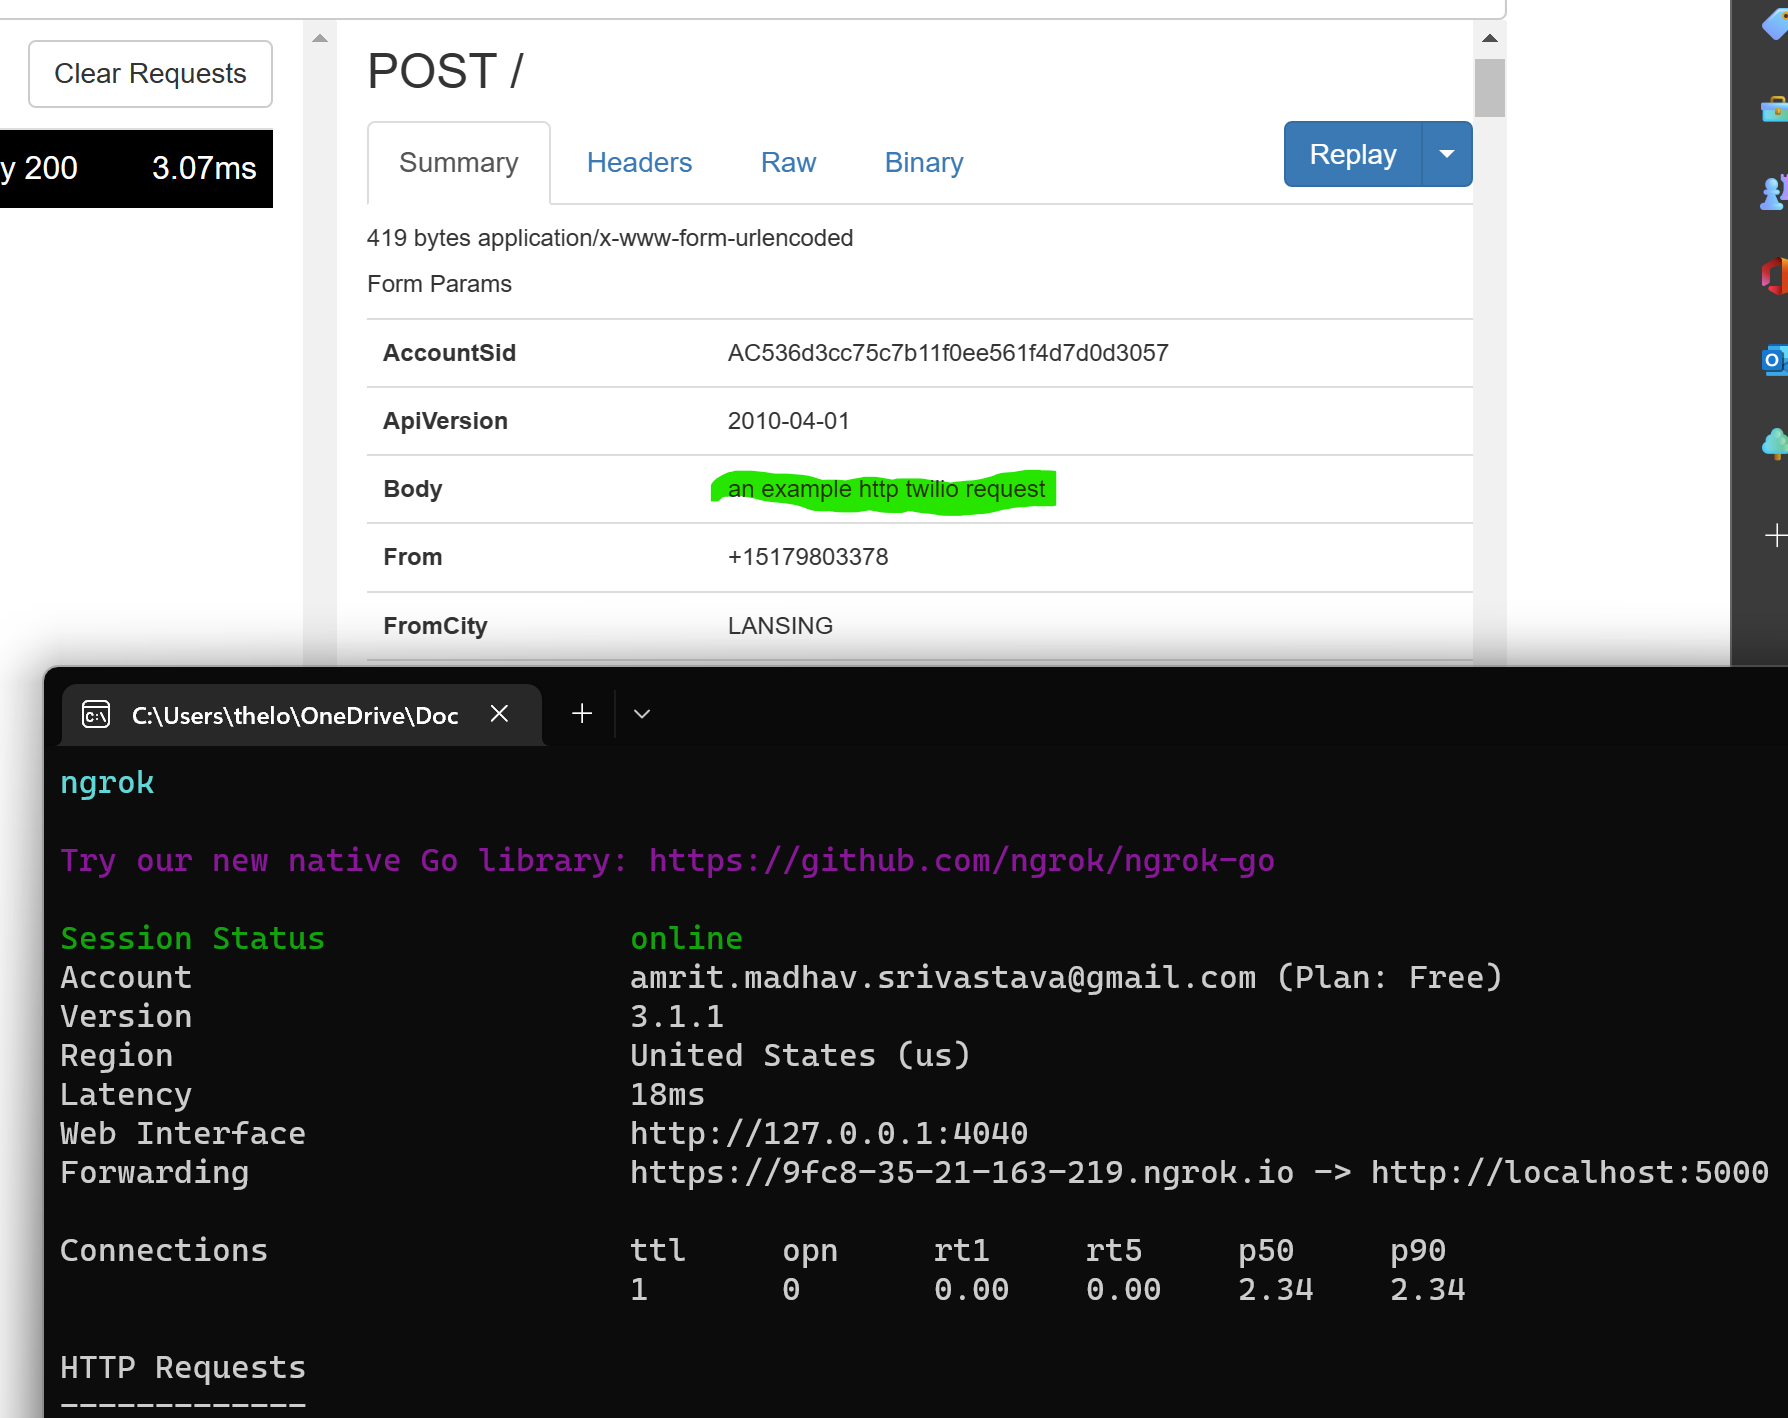The height and width of the screenshot is (1418, 1788).
Task: Select the 200 request taking 3.07ms
Action: (136, 168)
